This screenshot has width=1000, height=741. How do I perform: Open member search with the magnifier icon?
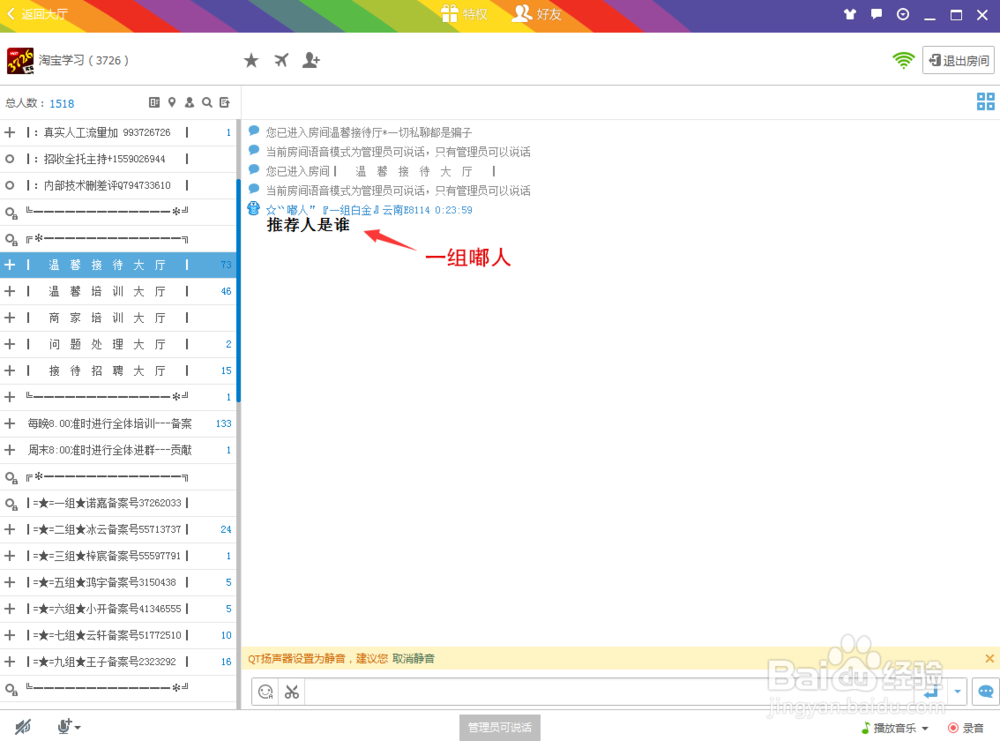205,103
